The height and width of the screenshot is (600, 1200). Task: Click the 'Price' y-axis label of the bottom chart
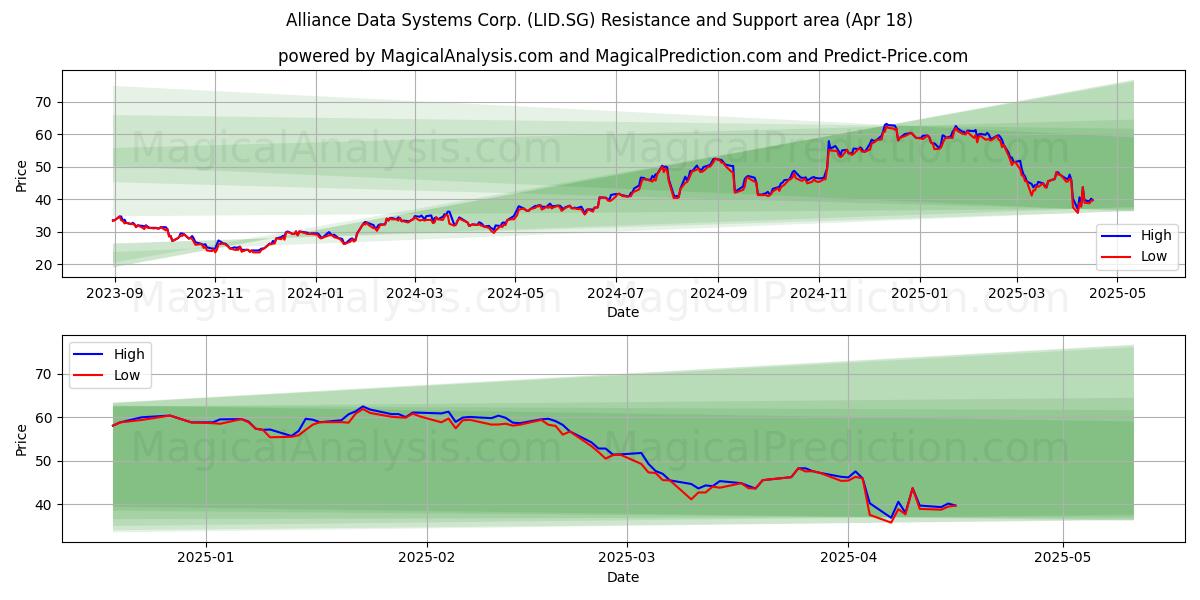pos(22,439)
